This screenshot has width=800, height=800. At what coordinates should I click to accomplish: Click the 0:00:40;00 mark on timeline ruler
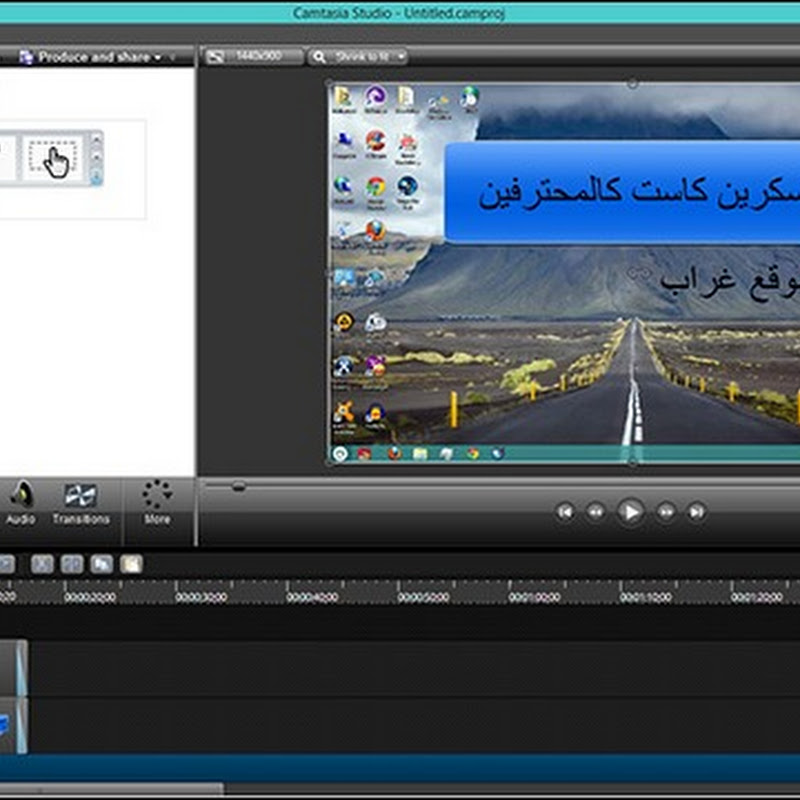point(312,597)
